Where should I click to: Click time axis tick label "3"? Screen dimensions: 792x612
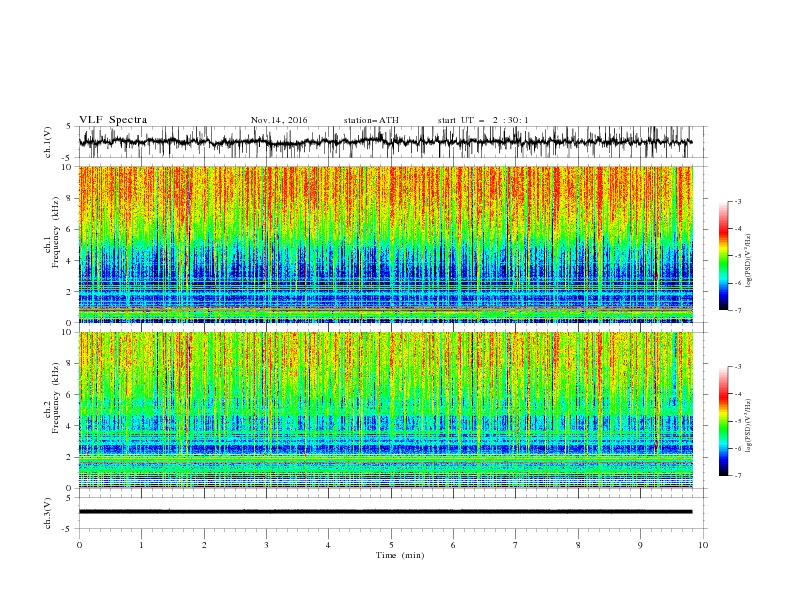(x=266, y=545)
